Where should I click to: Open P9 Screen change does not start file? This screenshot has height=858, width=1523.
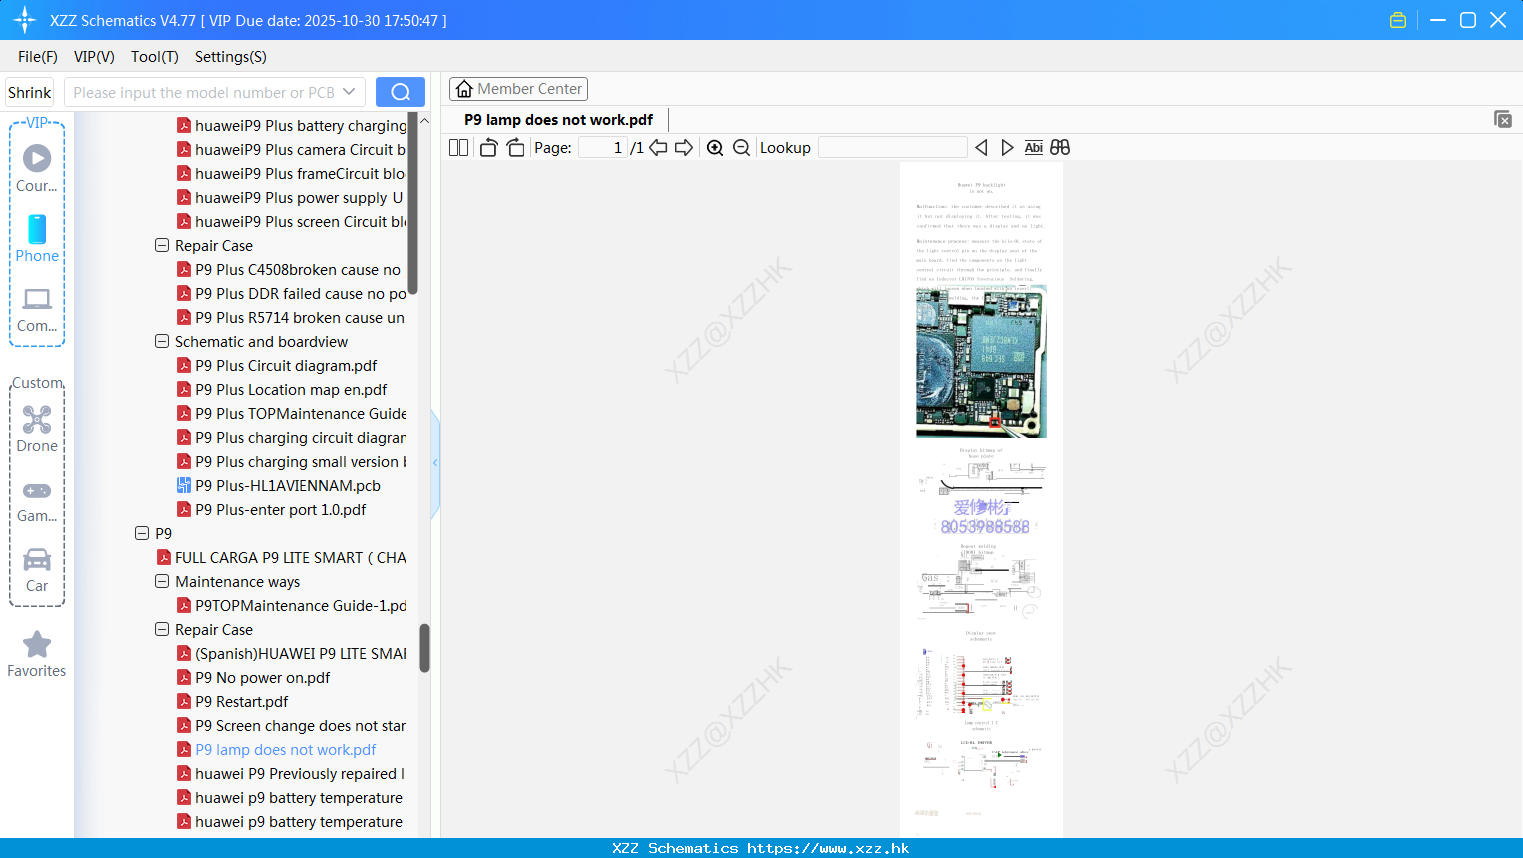[x=301, y=725]
